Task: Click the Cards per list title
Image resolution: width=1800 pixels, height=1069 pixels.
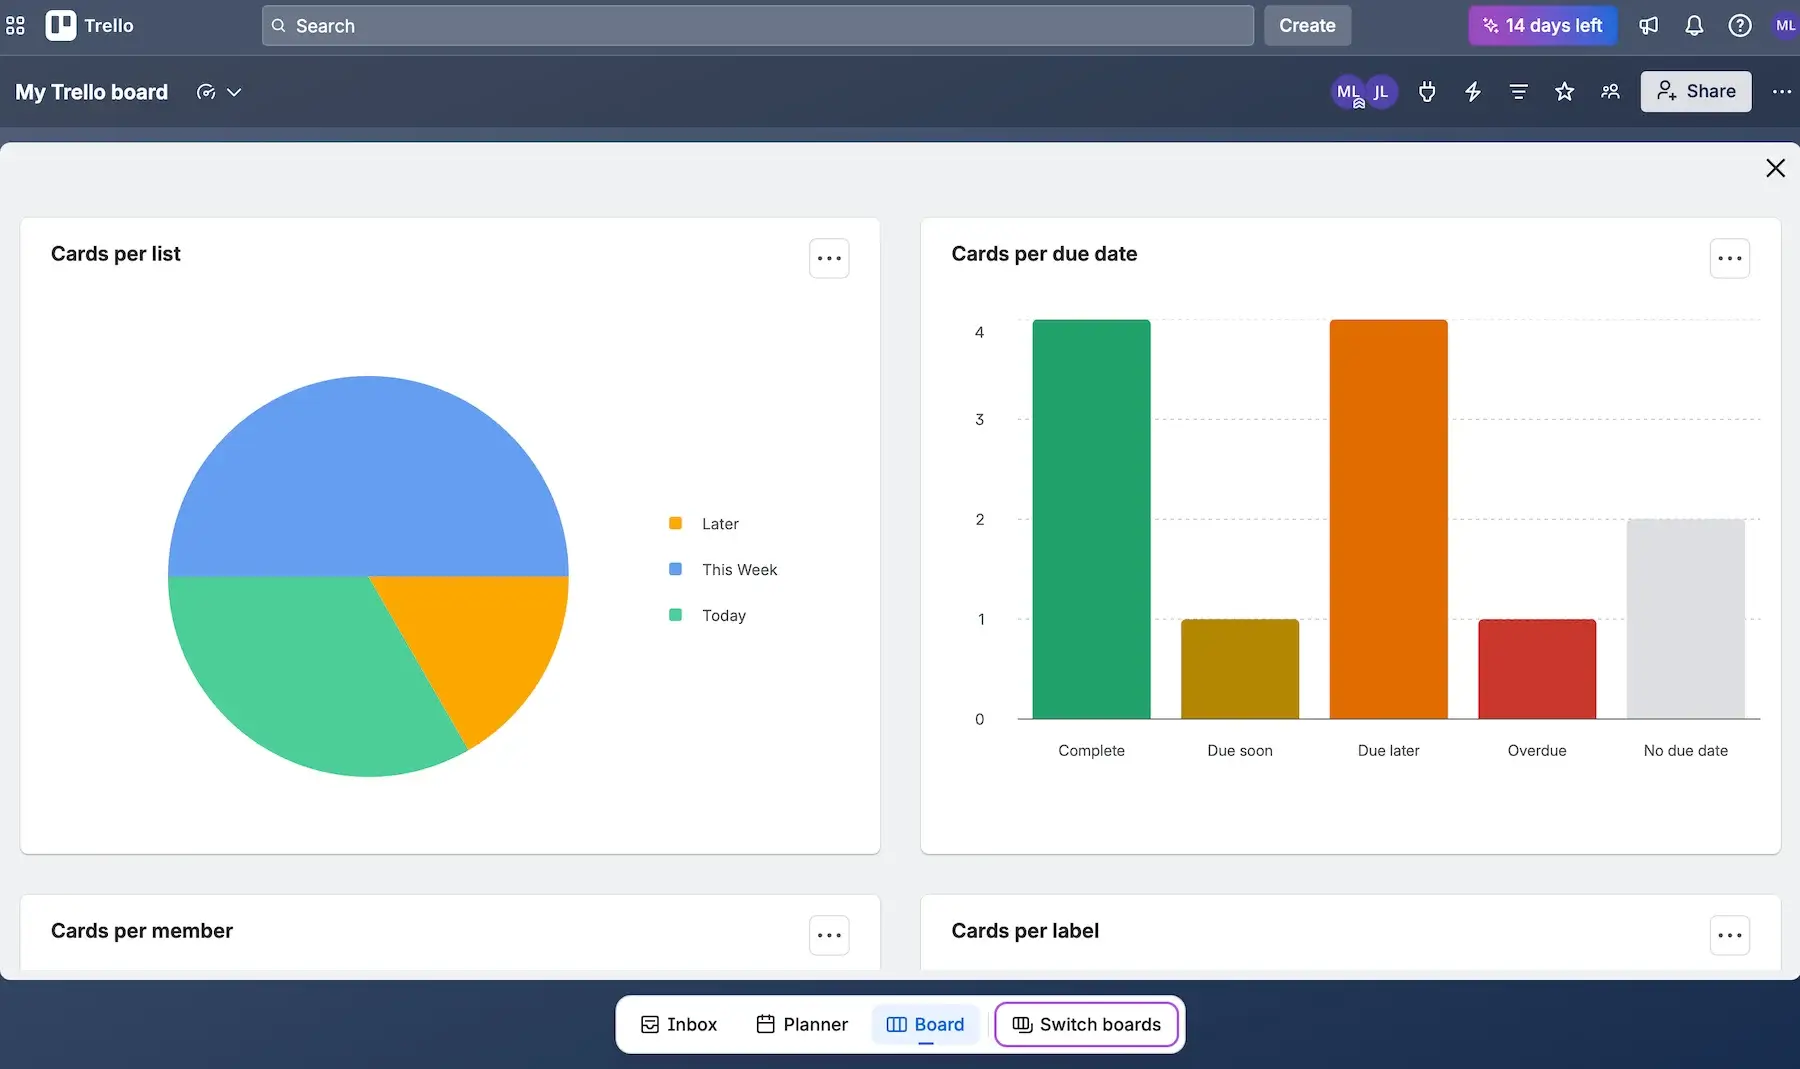Action: [116, 254]
